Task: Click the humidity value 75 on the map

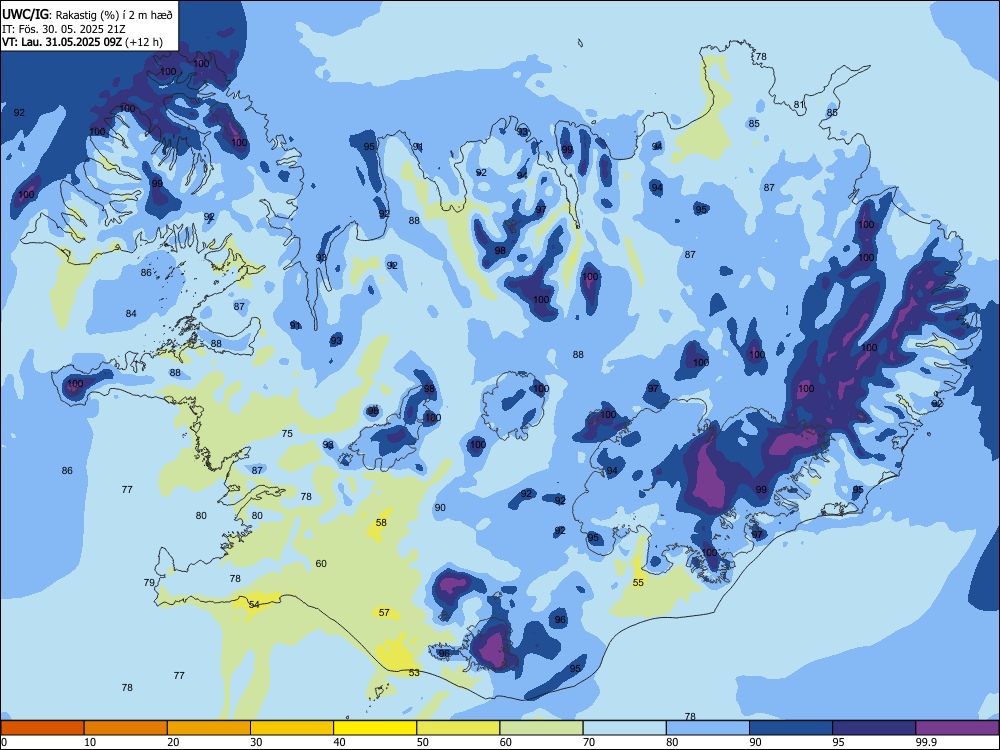Action: pyautogui.click(x=288, y=434)
